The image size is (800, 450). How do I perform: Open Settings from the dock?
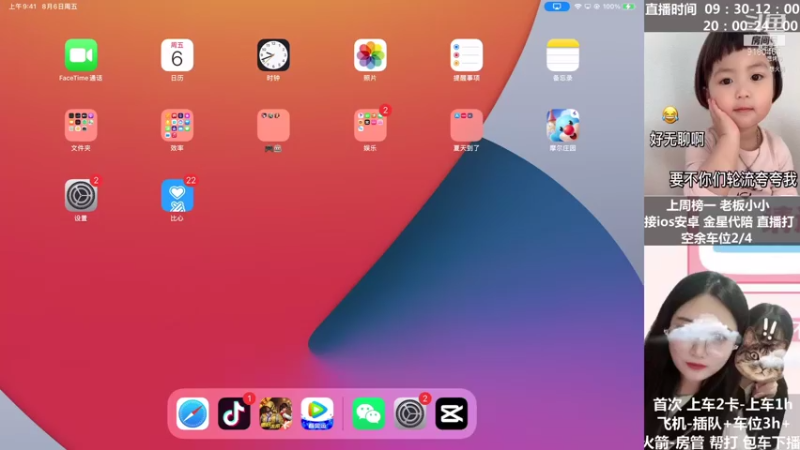click(410, 413)
